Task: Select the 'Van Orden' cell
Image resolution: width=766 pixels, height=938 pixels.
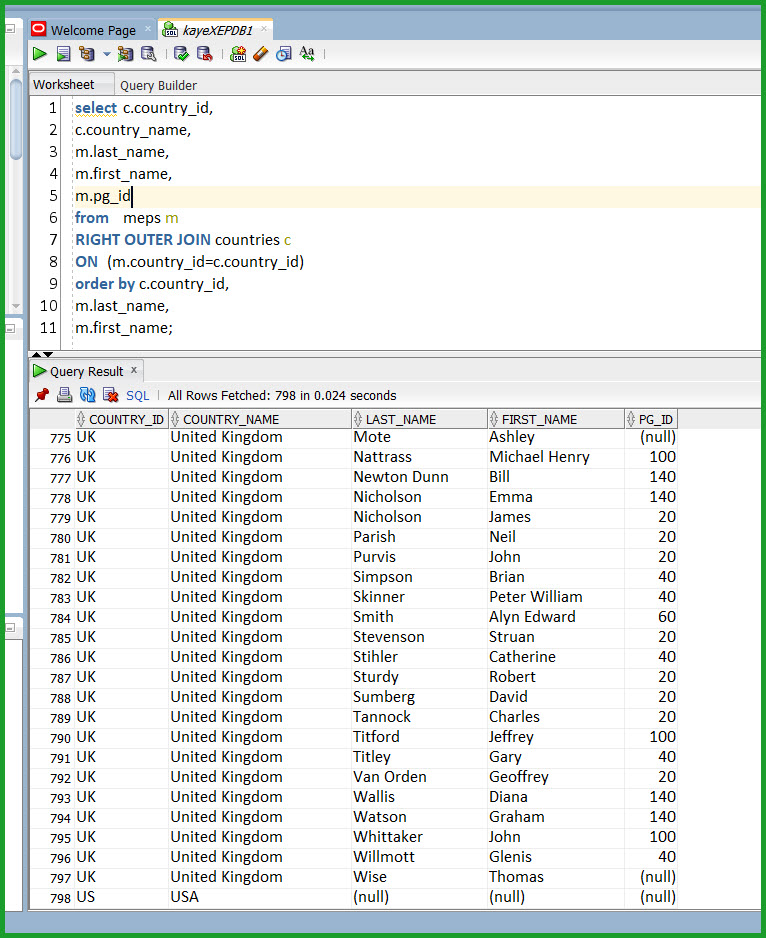Action: [x=420, y=778]
